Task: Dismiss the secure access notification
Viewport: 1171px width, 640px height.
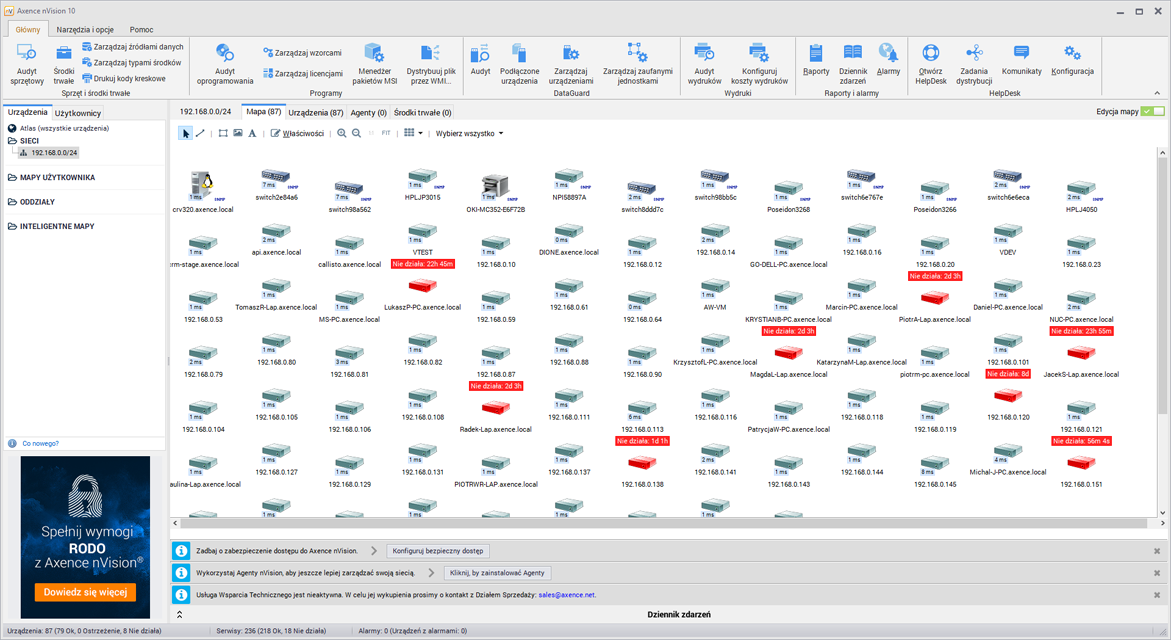Action: click(x=1157, y=551)
